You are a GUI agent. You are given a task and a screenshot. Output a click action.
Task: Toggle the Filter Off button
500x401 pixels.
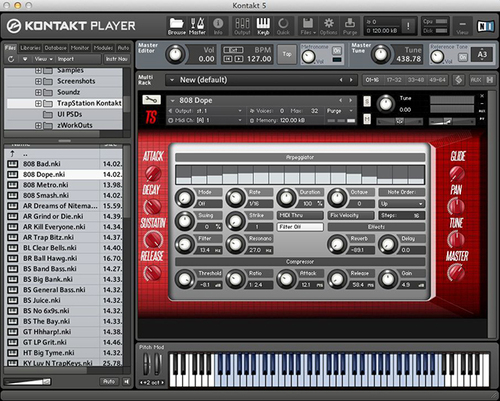click(300, 227)
